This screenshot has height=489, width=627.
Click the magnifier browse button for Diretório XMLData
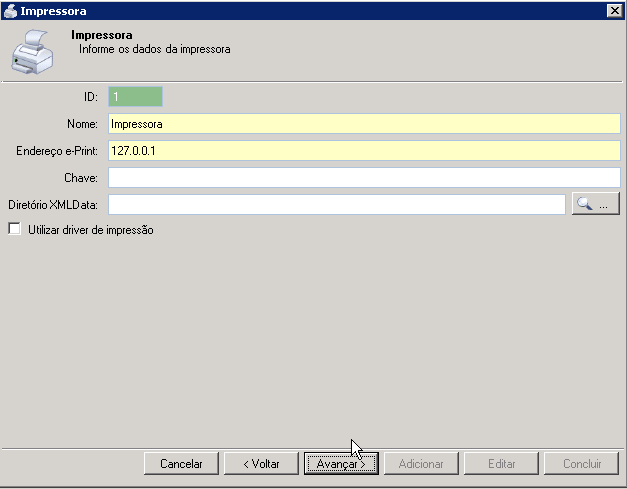595,204
